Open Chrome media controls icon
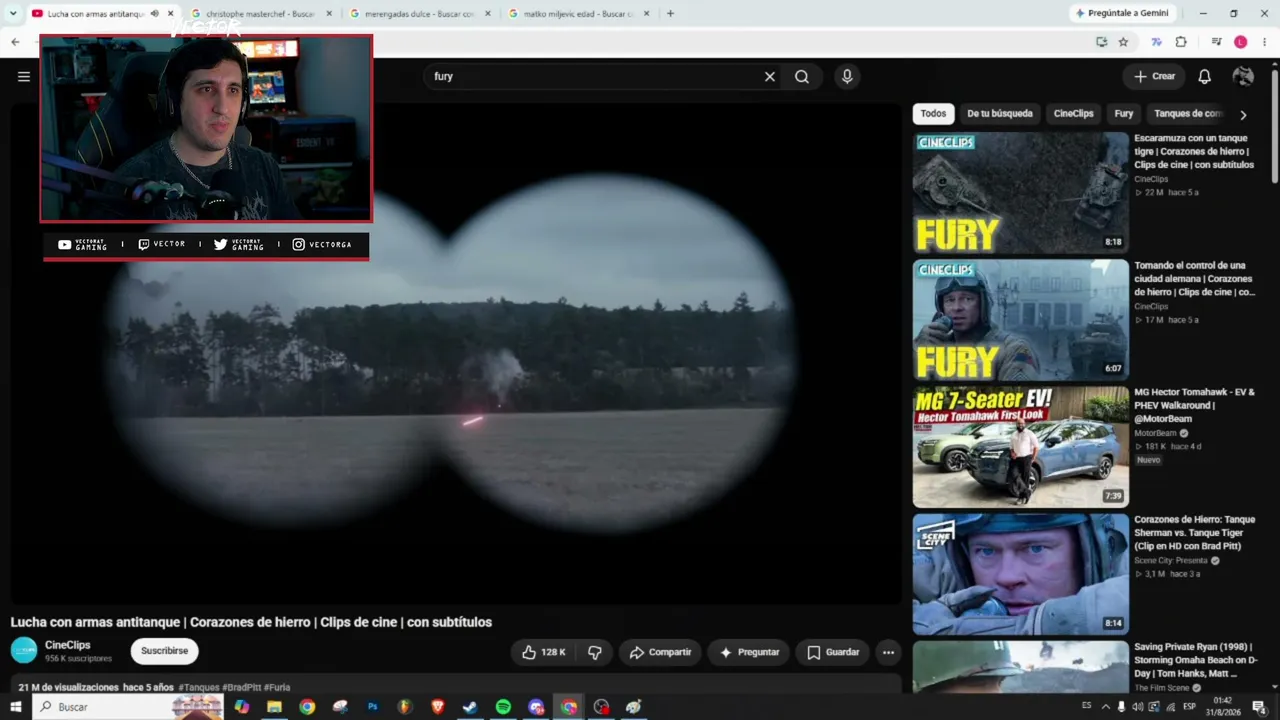The image size is (1280, 720). [x=1217, y=42]
